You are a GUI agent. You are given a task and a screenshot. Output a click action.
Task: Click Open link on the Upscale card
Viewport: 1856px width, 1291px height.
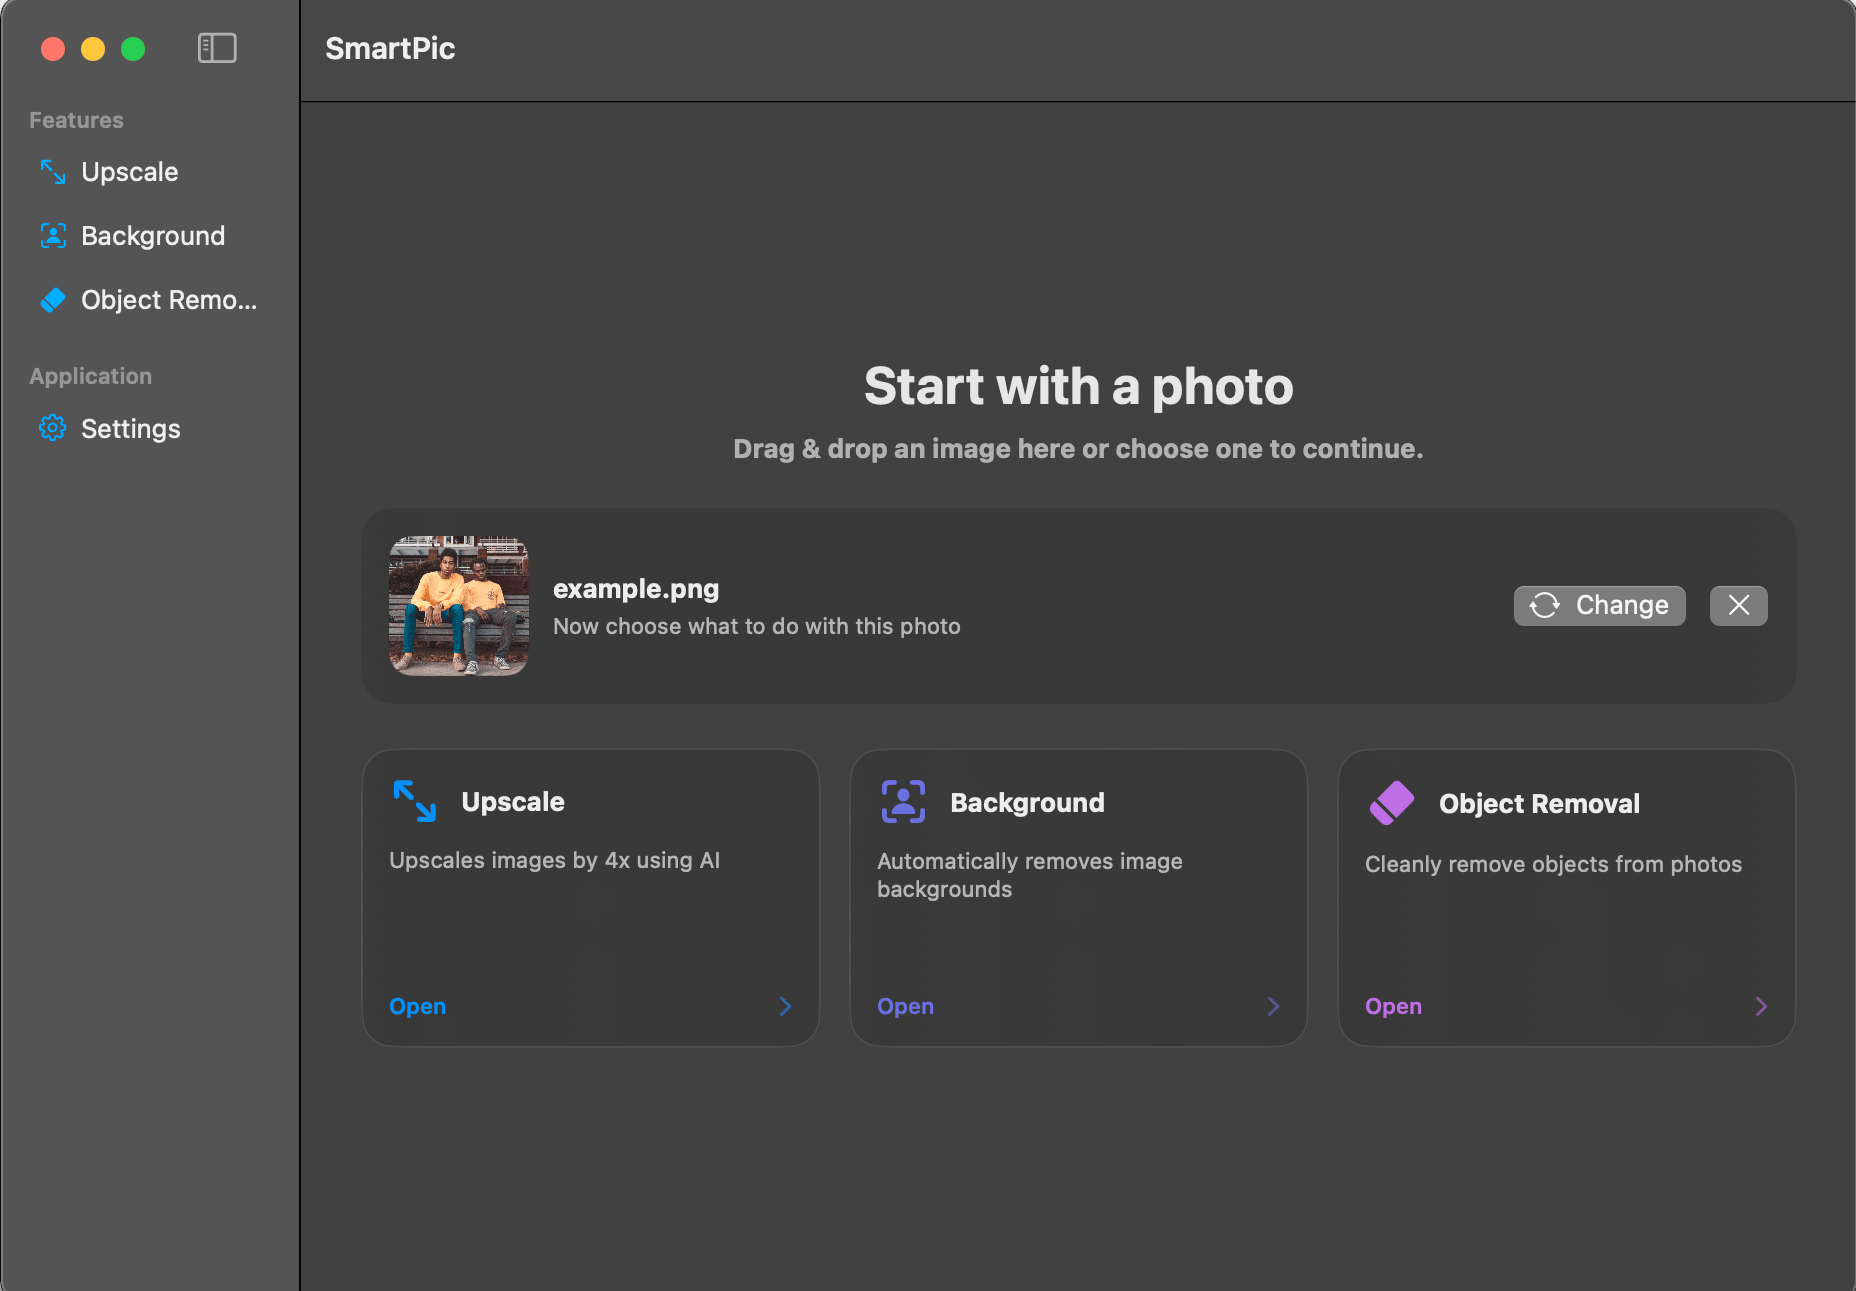pyautogui.click(x=417, y=1006)
